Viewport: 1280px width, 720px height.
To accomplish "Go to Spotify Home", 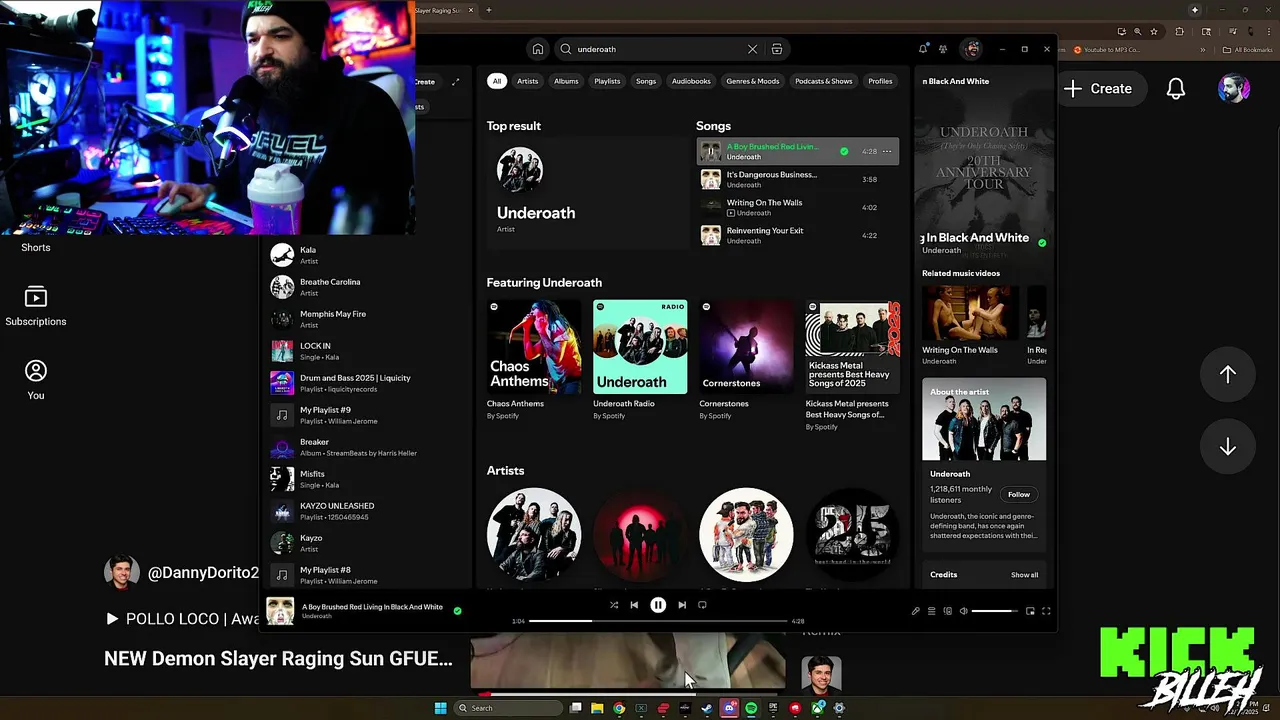I will pyautogui.click(x=538, y=49).
